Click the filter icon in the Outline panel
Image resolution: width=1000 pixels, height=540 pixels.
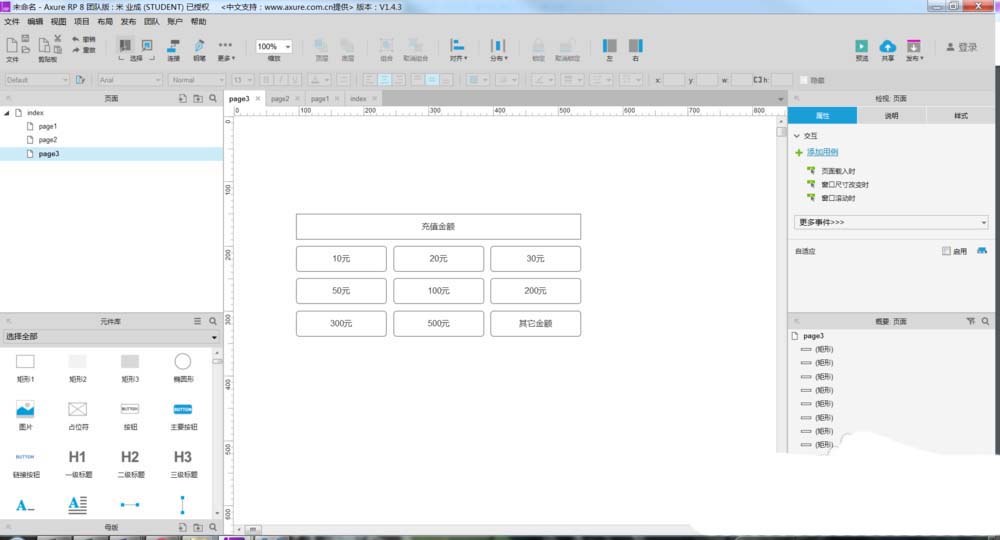971,321
